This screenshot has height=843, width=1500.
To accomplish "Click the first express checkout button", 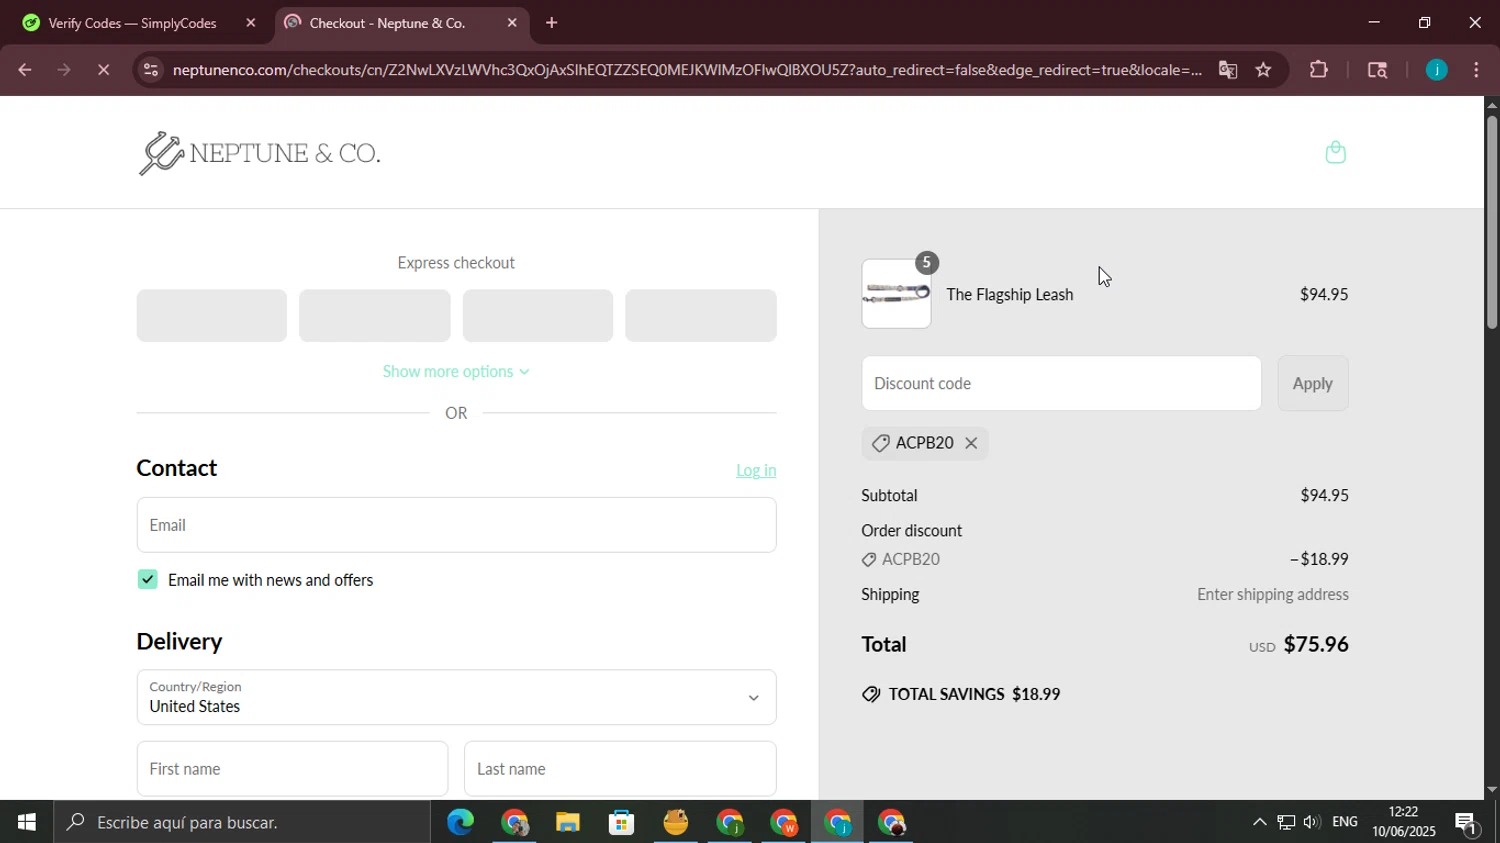I will 211,316.
